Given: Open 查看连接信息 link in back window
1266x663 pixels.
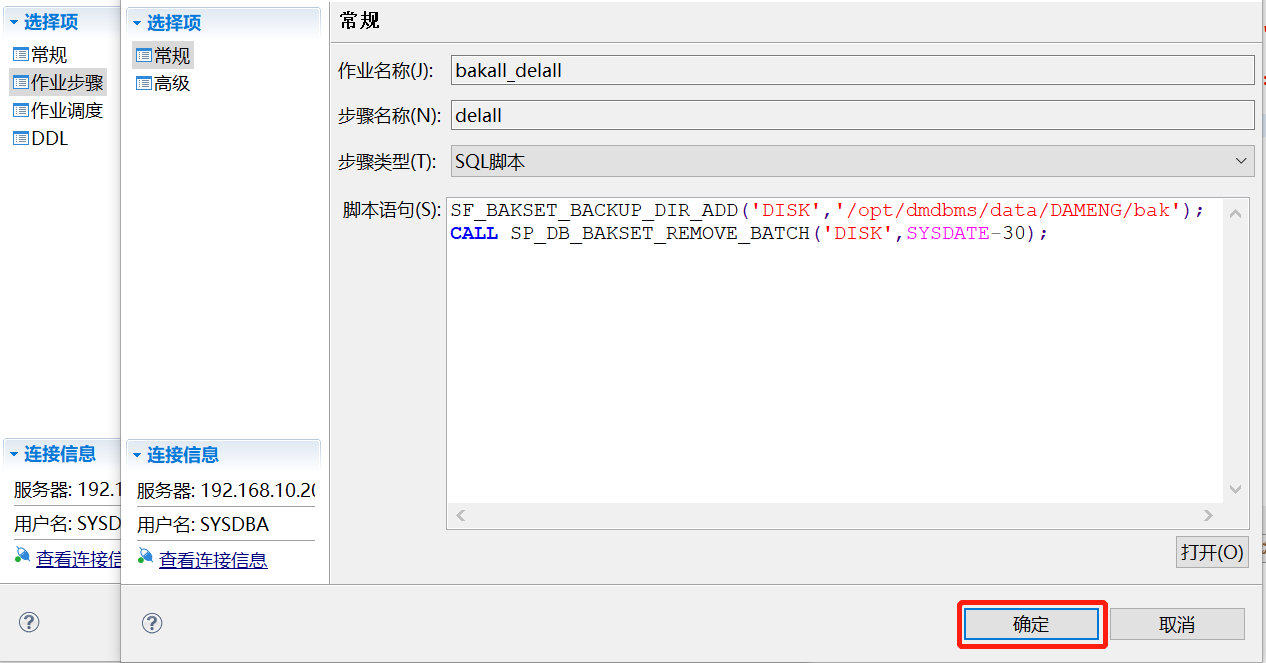Looking at the screenshot, I should (x=78, y=559).
